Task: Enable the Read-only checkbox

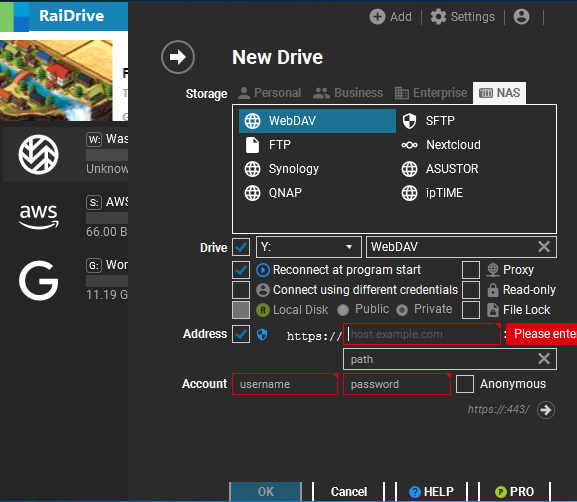Action: pyautogui.click(x=471, y=290)
